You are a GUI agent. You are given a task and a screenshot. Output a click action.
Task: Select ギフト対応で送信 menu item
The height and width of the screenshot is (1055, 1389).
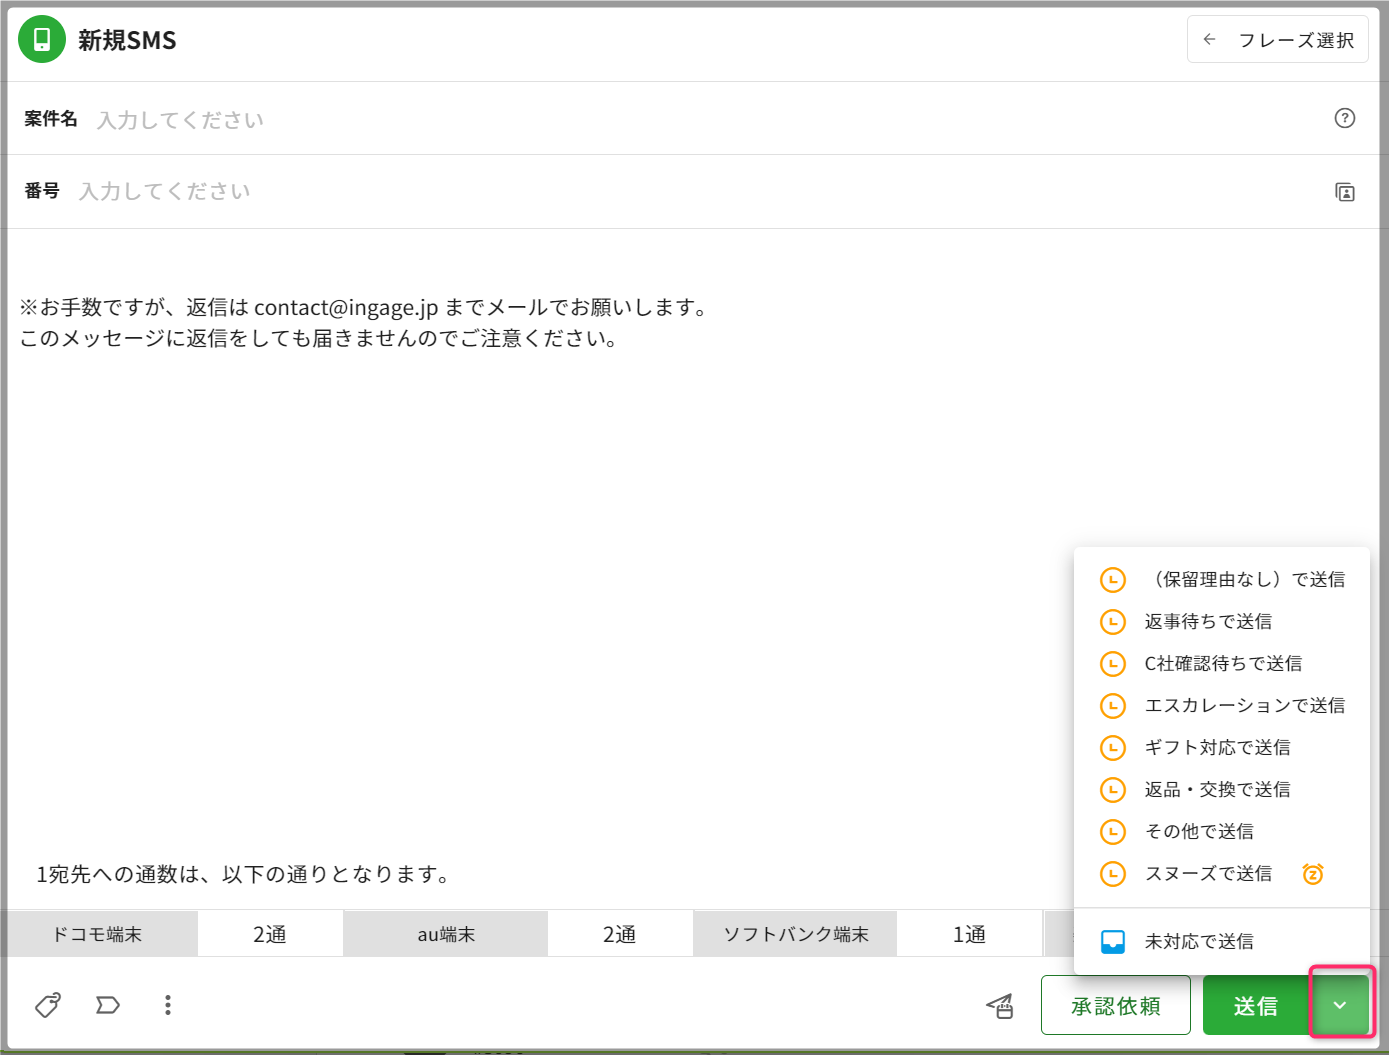pos(1217,748)
